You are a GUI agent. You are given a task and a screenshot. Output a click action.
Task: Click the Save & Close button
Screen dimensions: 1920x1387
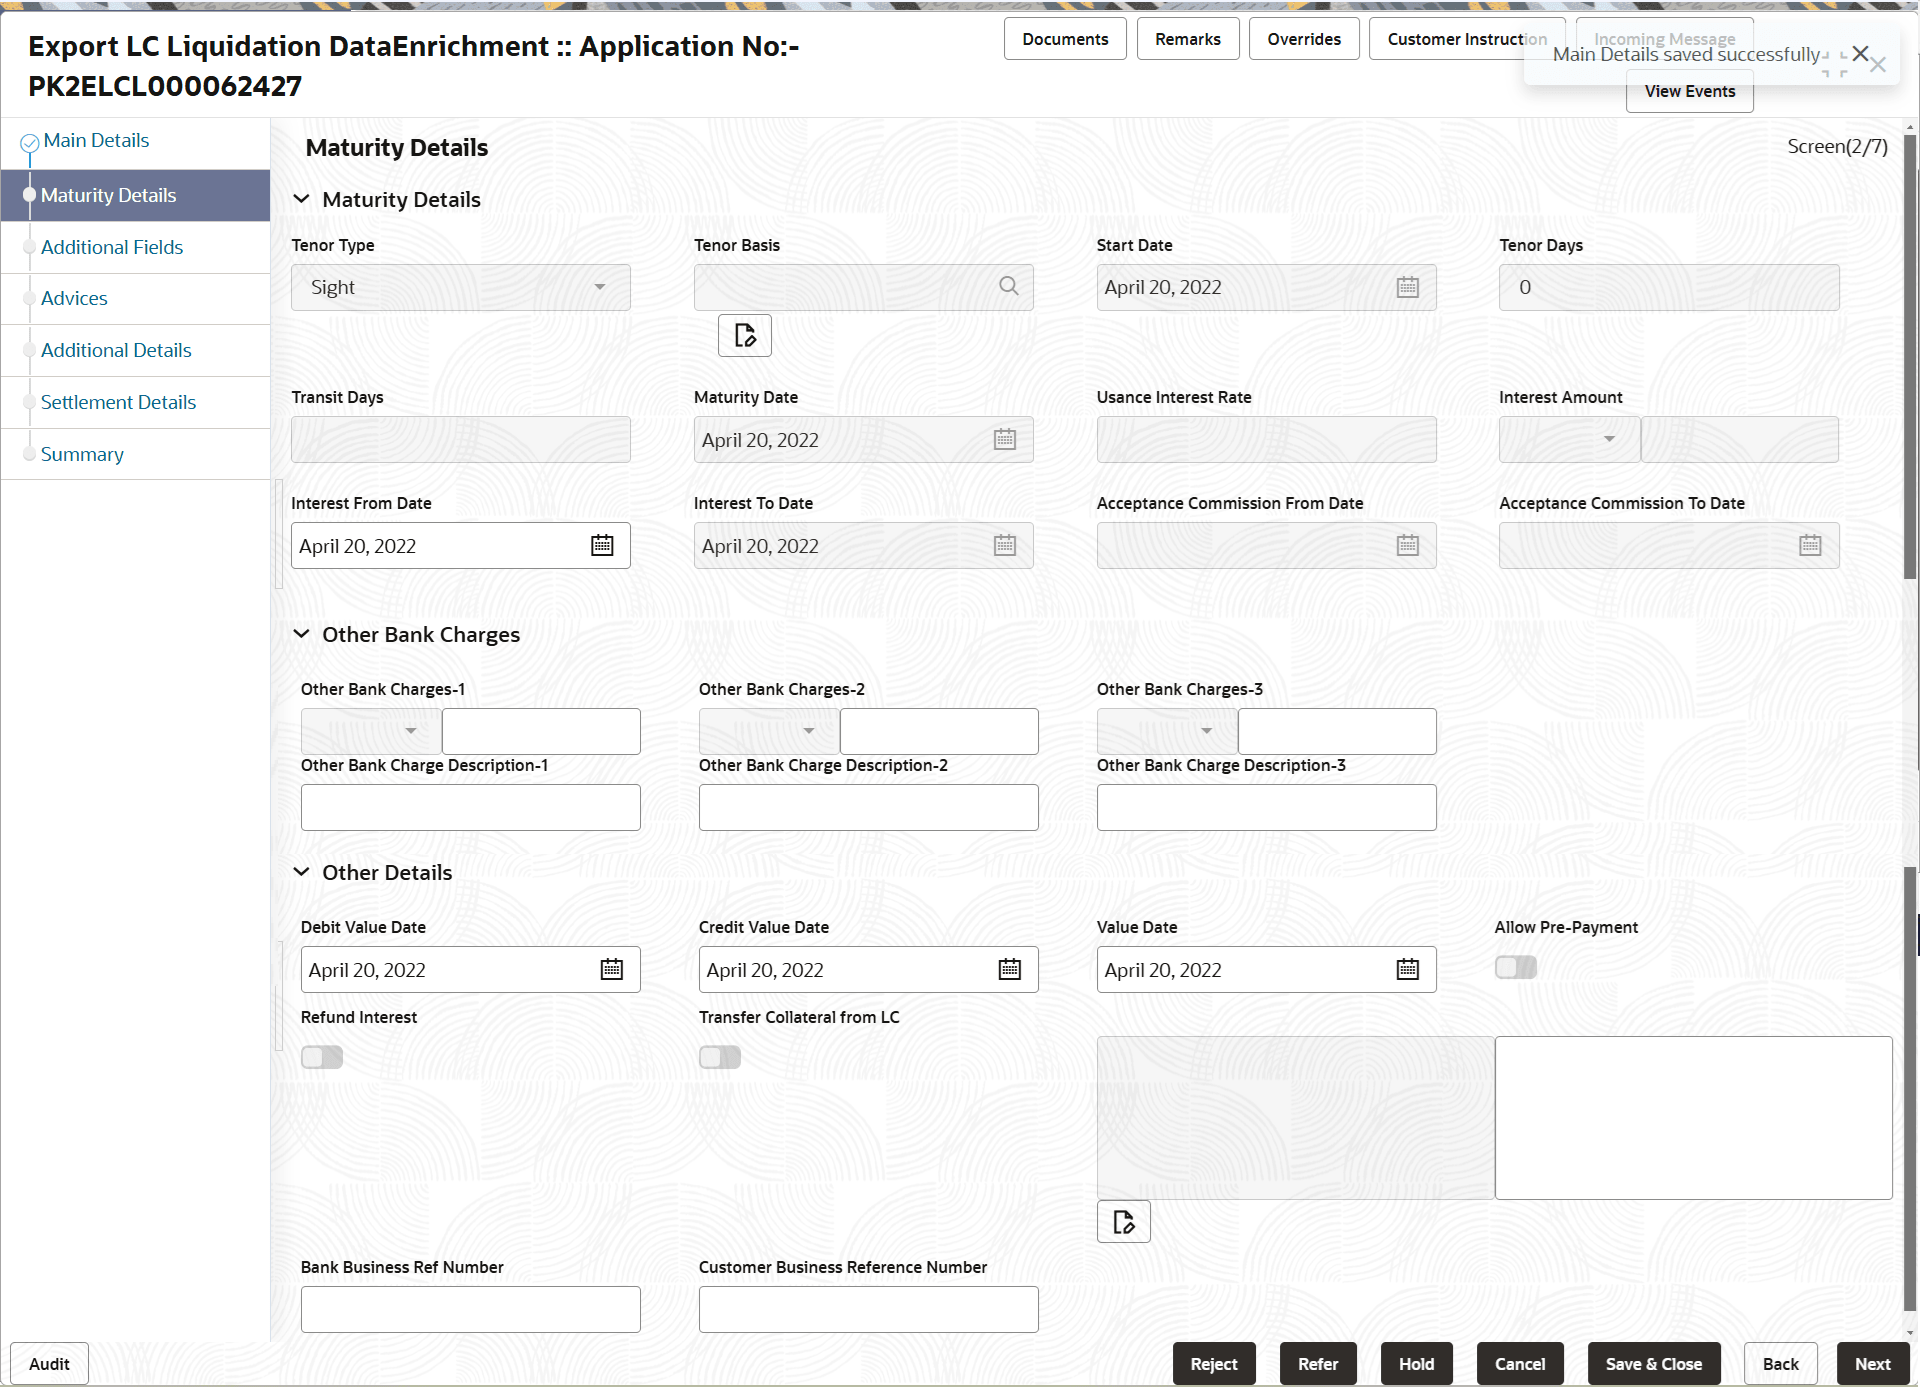pyautogui.click(x=1653, y=1364)
